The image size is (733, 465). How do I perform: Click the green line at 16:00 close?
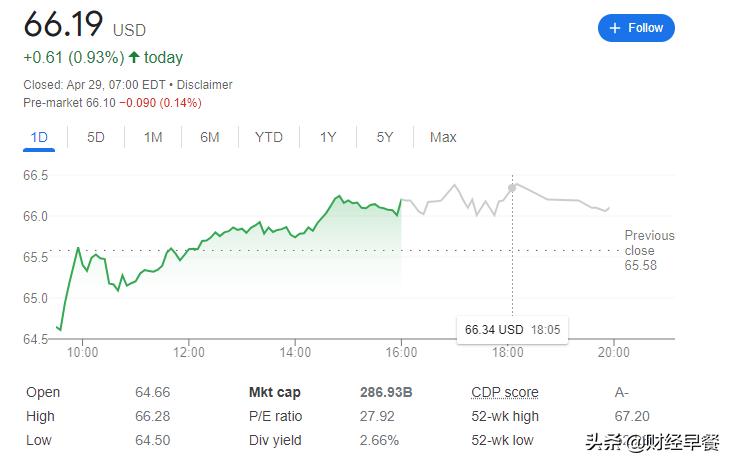pyautogui.click(x=401, y=201)
